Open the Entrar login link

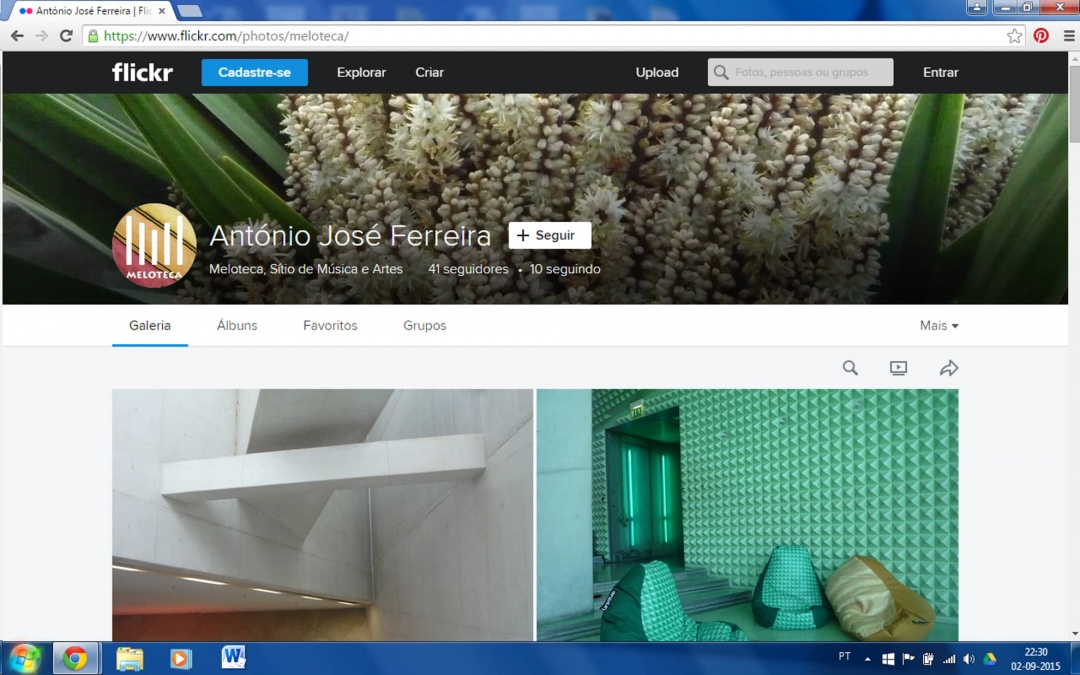[x=940, y=72]
